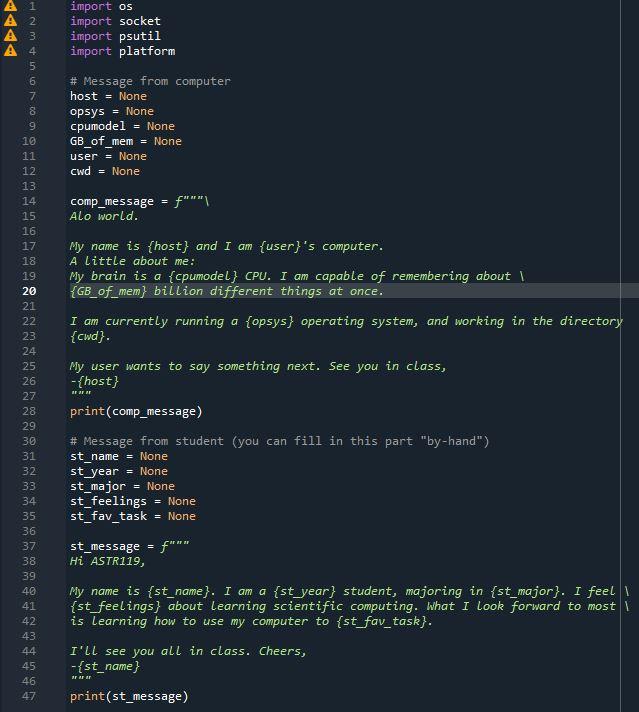This screenshot has width=639, height=712.
Task: Click the warning icon beside line 3
Action: pyautogui.click(x=10, y=36)
